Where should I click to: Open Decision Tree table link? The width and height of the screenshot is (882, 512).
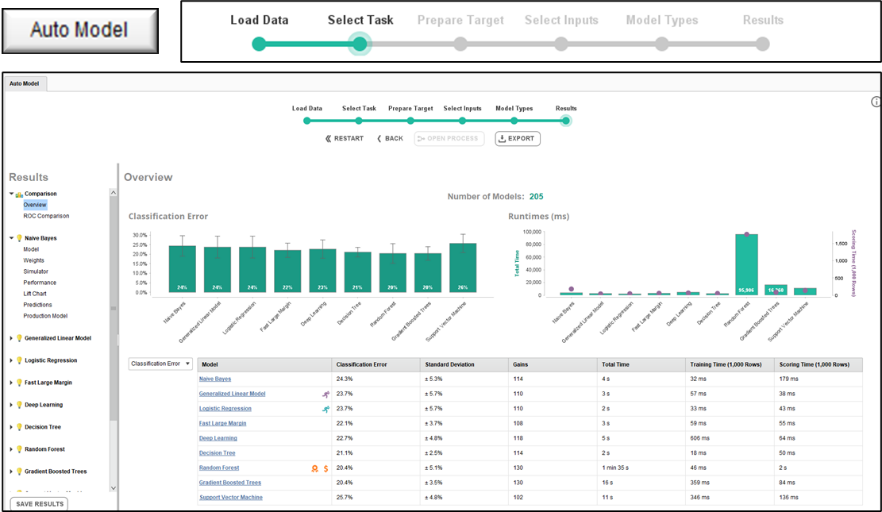click(x=217, y=453)
